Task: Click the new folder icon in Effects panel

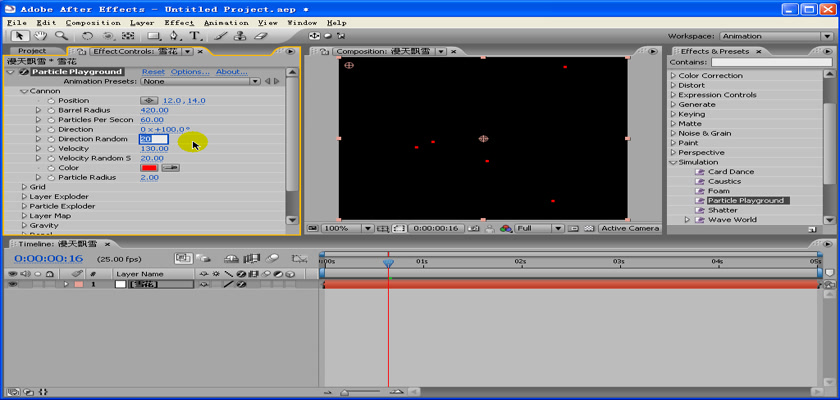Action: [x=812, y=229]
